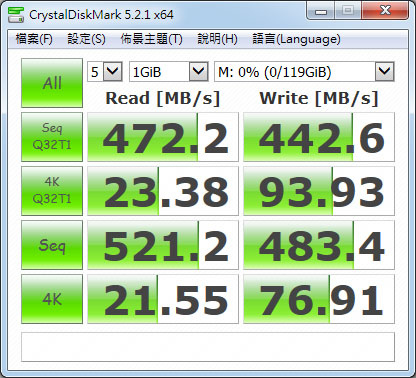Open the 設定(S) settings menu

(x=86, y=39)
